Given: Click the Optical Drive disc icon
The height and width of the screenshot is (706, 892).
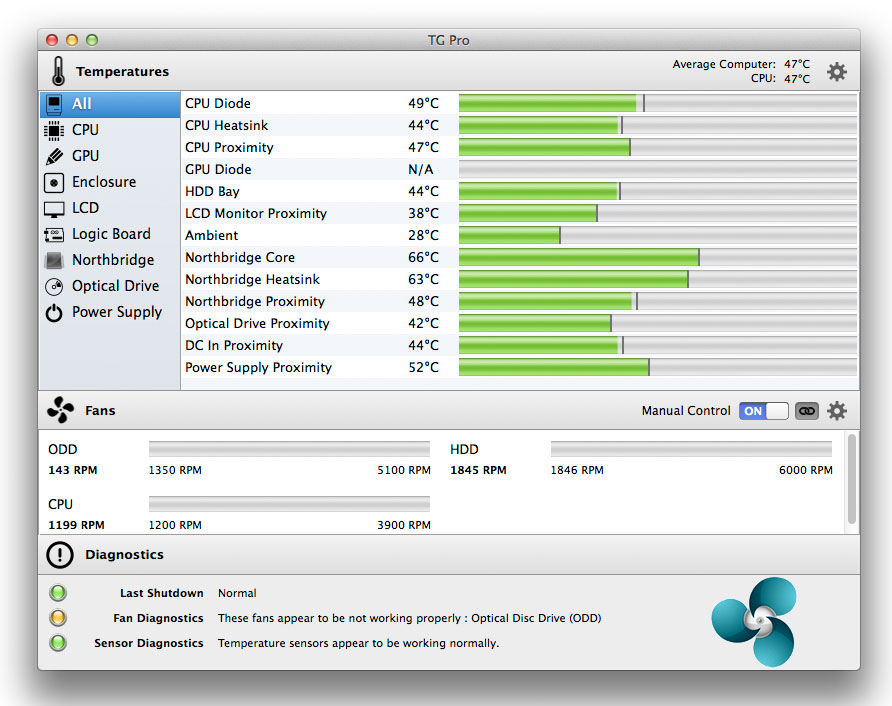Looking at the screenshot, I should click(x=54, y=286).
